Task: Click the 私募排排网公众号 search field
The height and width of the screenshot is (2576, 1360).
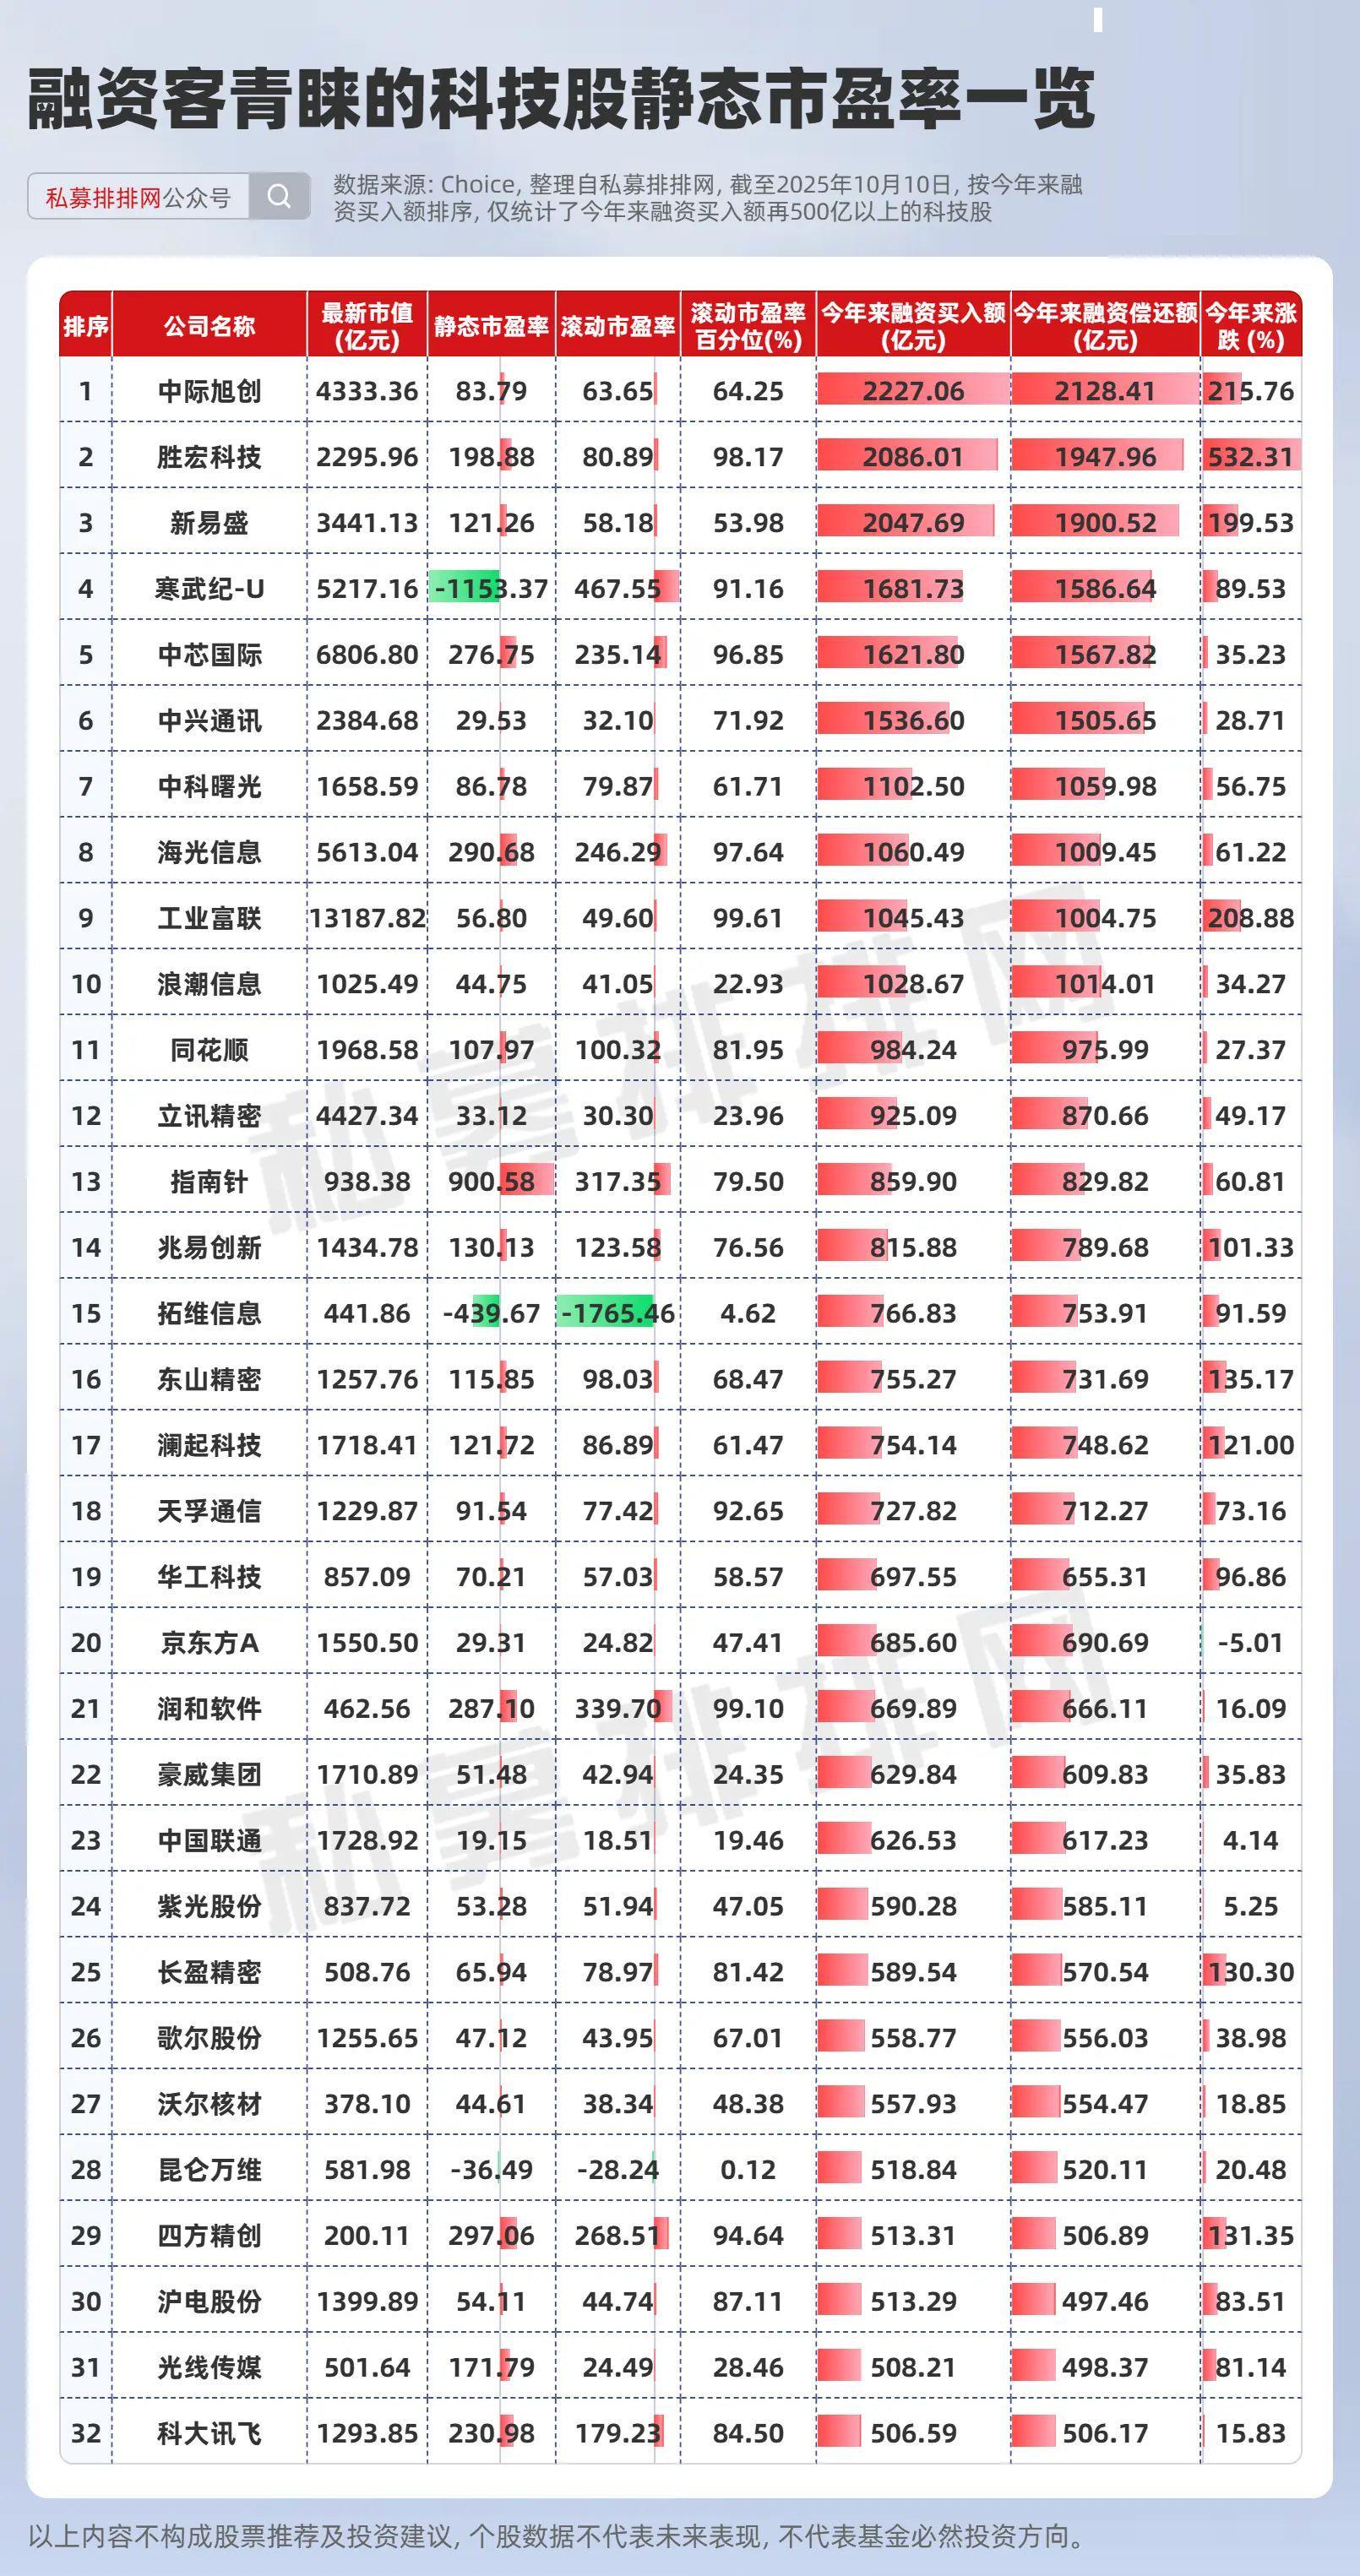Action: 138,197
